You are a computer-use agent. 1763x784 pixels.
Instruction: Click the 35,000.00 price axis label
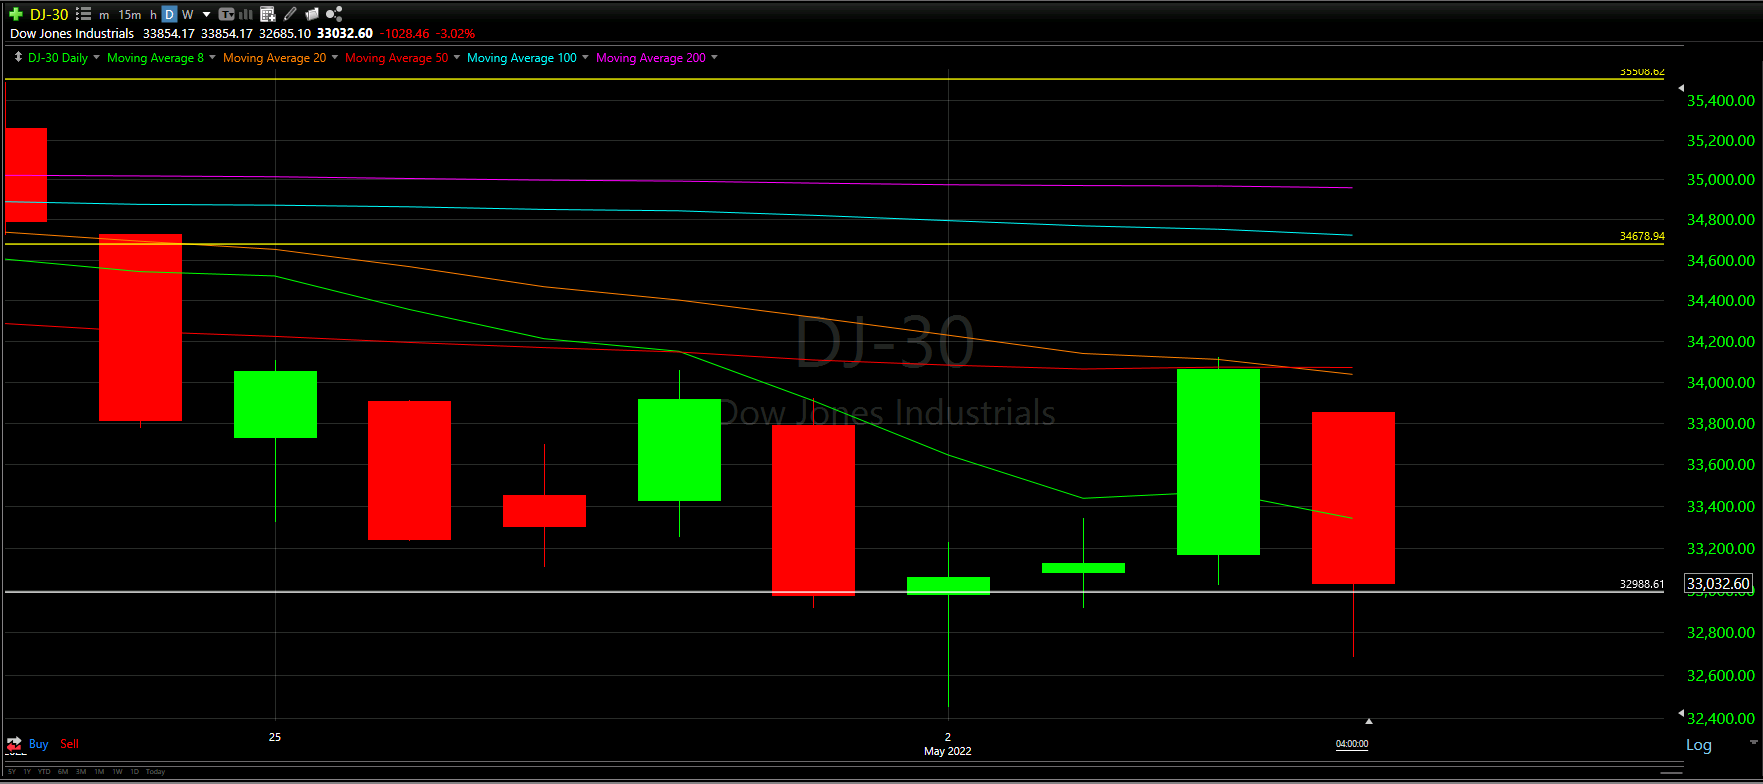click(1720, 180)
